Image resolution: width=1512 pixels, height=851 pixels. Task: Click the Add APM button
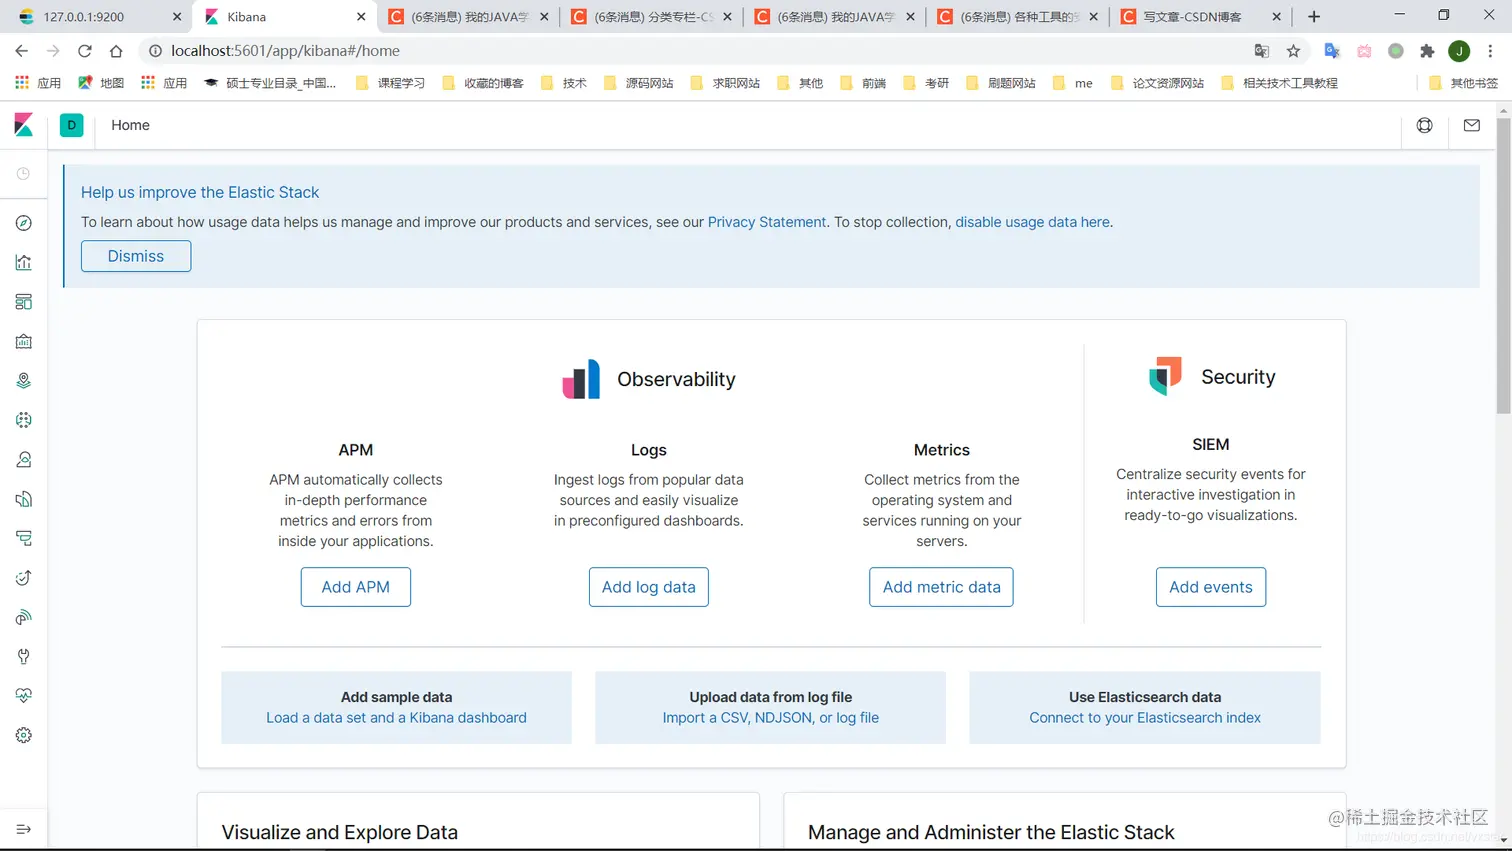click(x=356, y=587)
